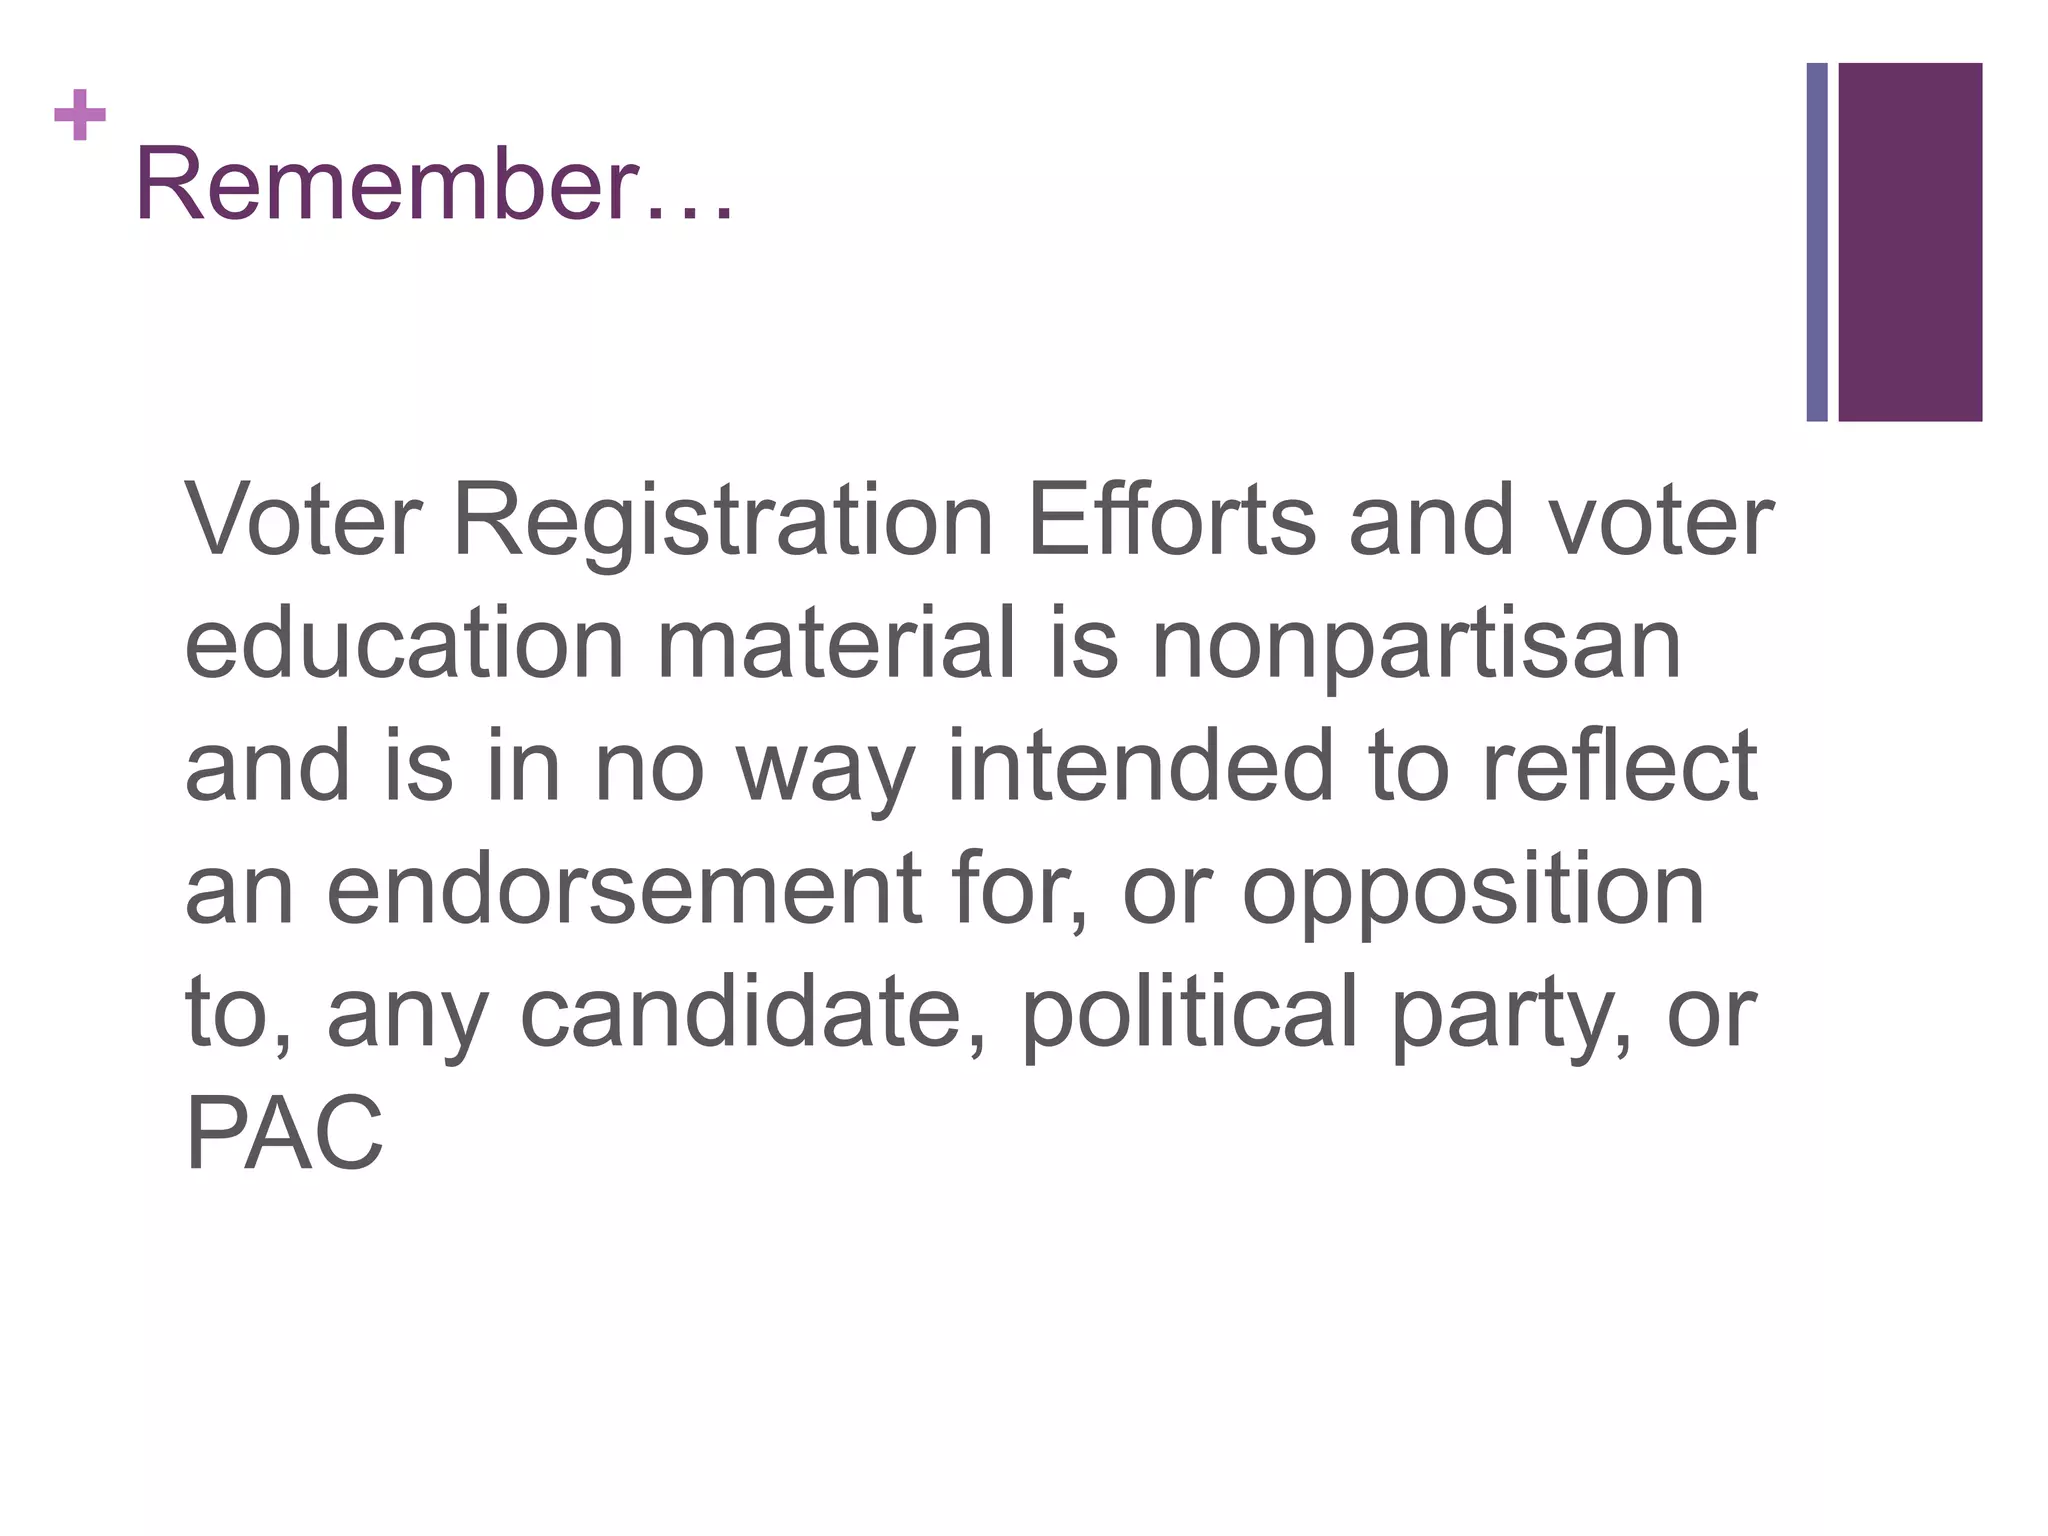2048x1536 pixels.
Task: Click the word 'Efforts' in first line
Action: click(1172, 518)
